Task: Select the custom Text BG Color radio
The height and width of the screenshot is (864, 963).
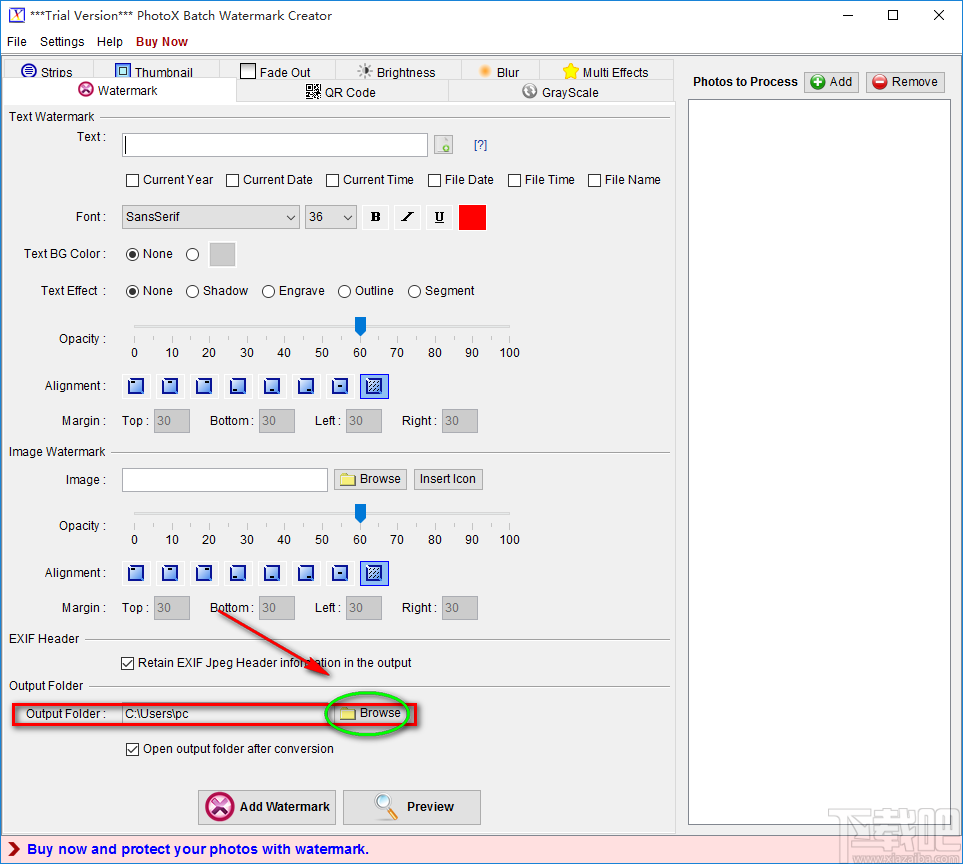Action: pyautogui.click(x=192, y=254)
